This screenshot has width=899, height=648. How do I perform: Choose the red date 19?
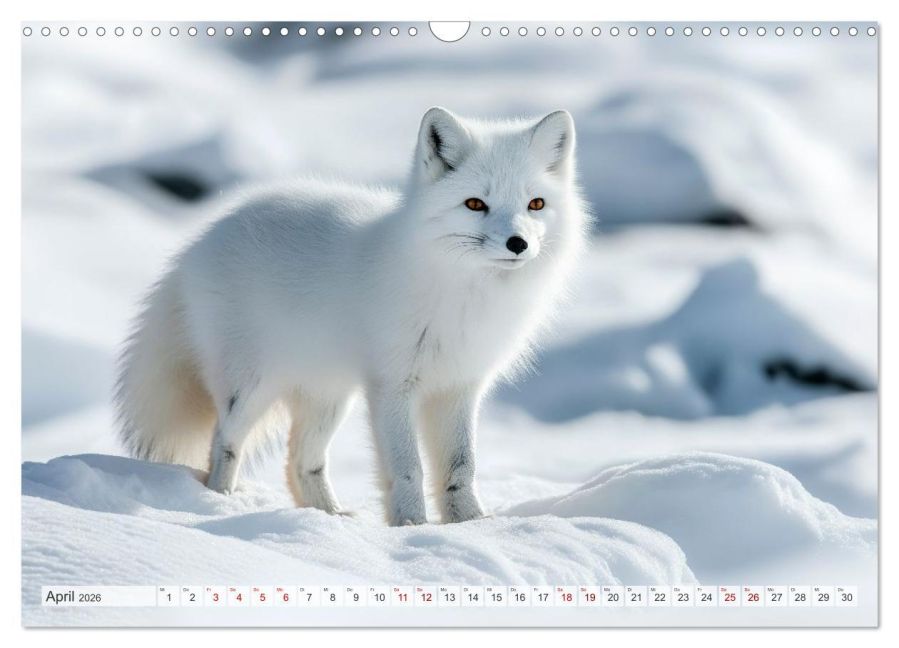pyautogui.click(x=590, y=597)
